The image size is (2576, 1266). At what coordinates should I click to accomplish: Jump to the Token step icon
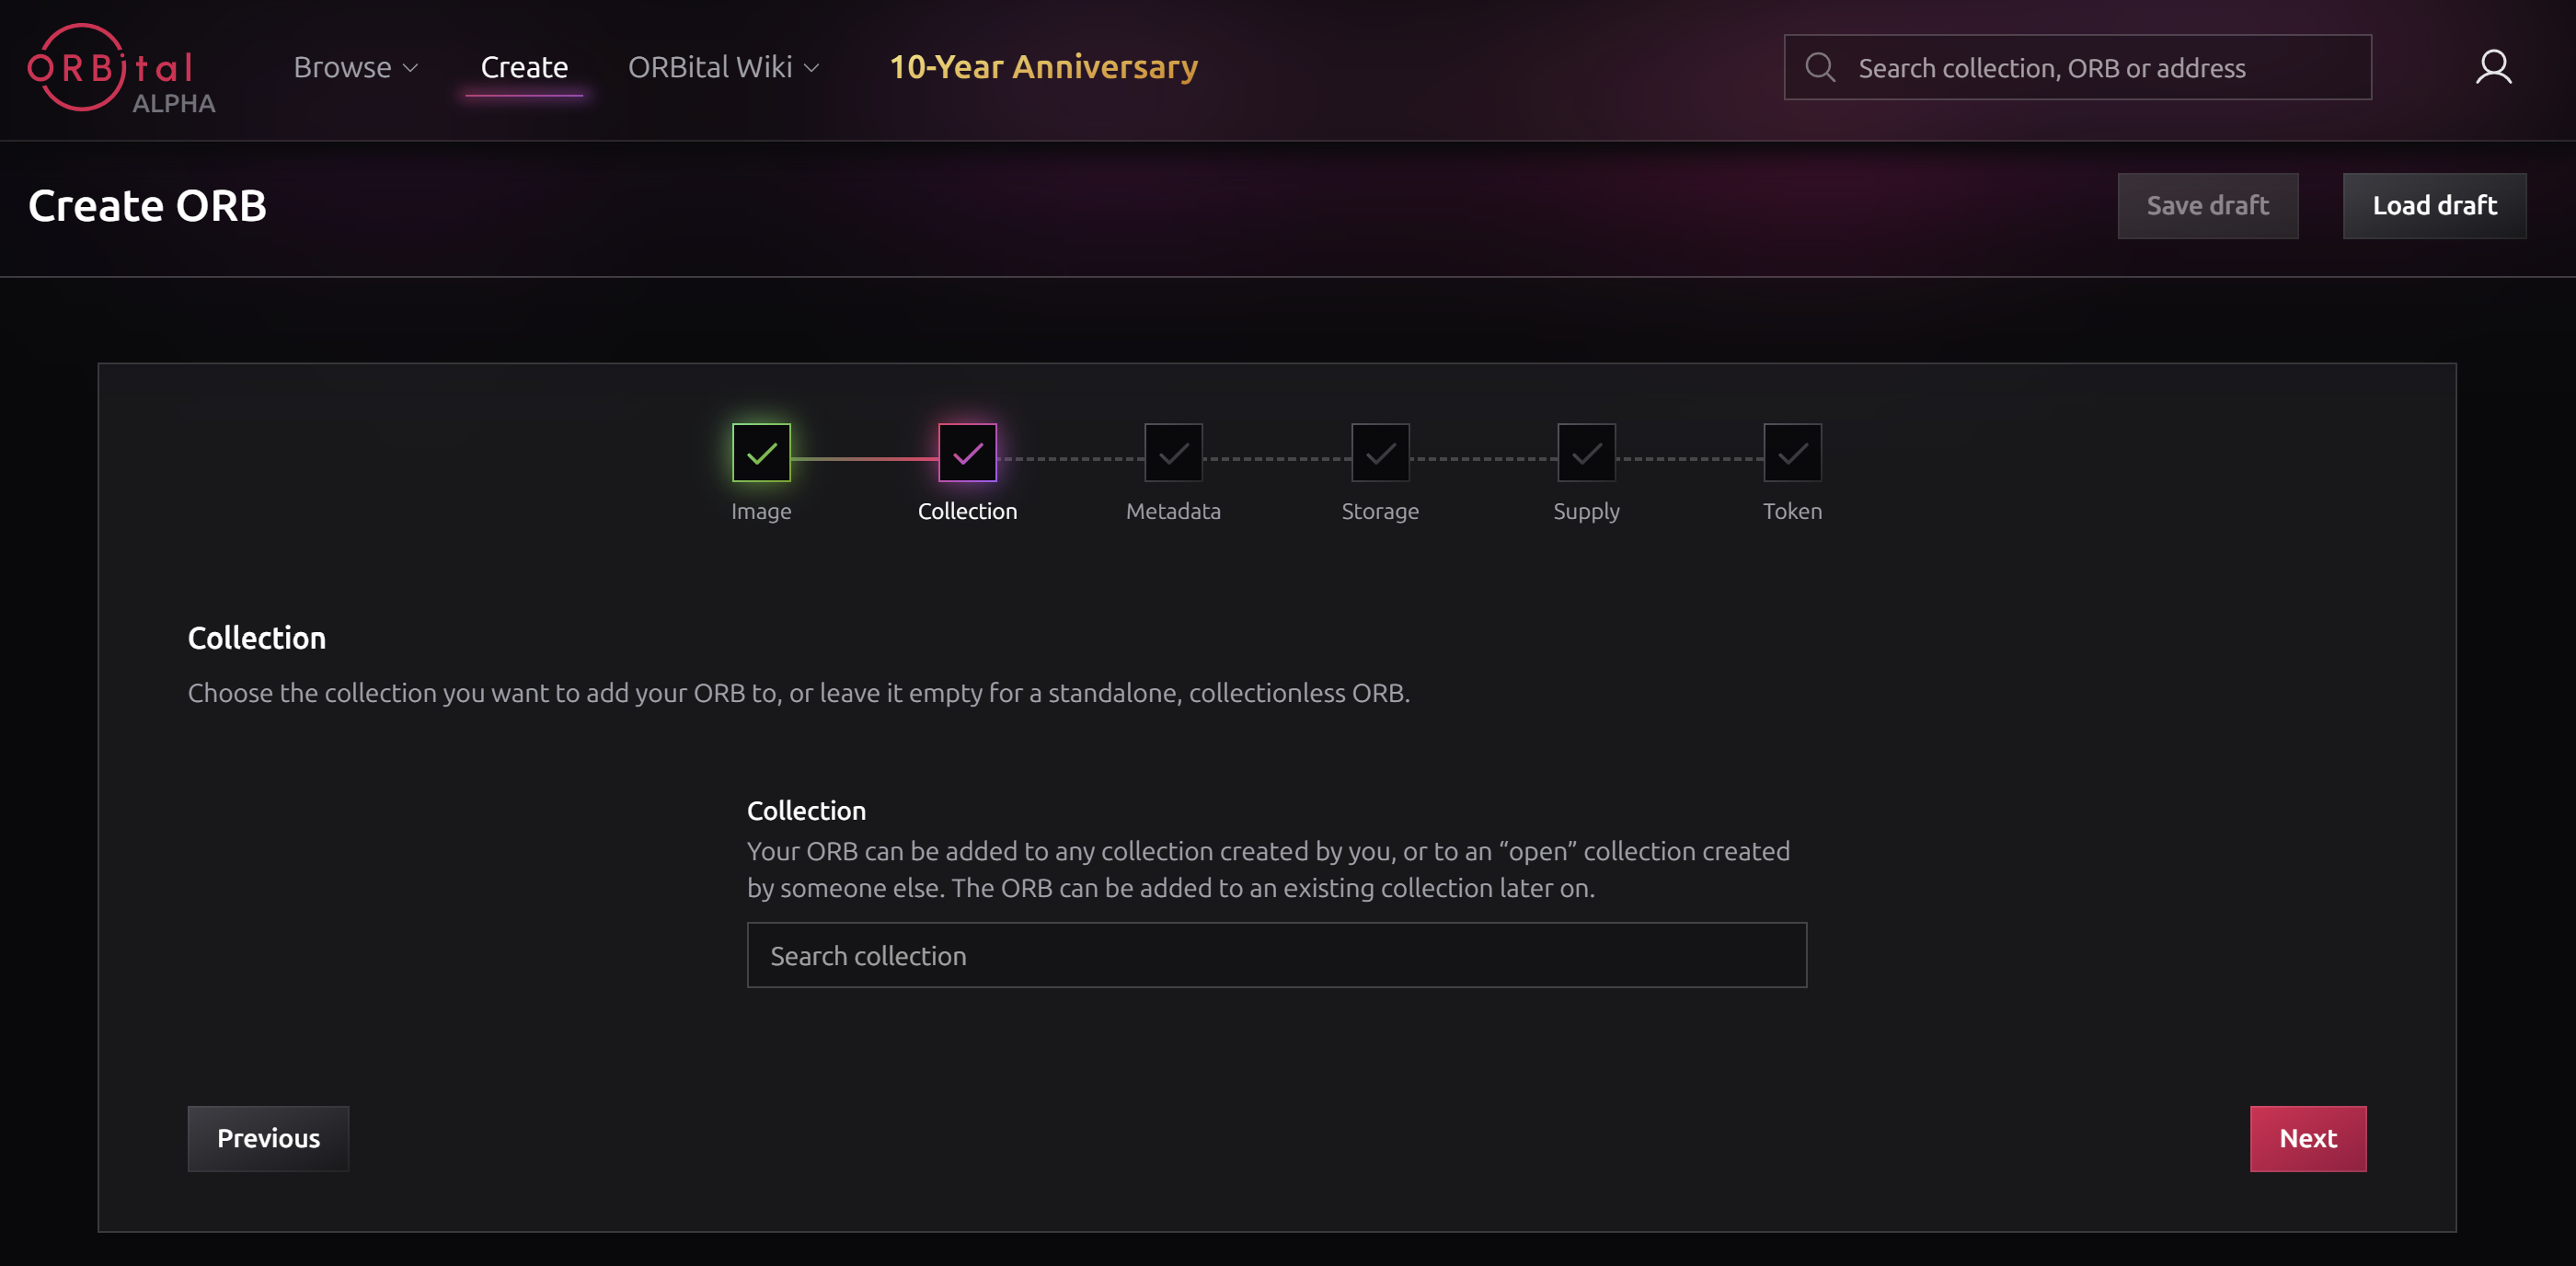[1792, 453]
